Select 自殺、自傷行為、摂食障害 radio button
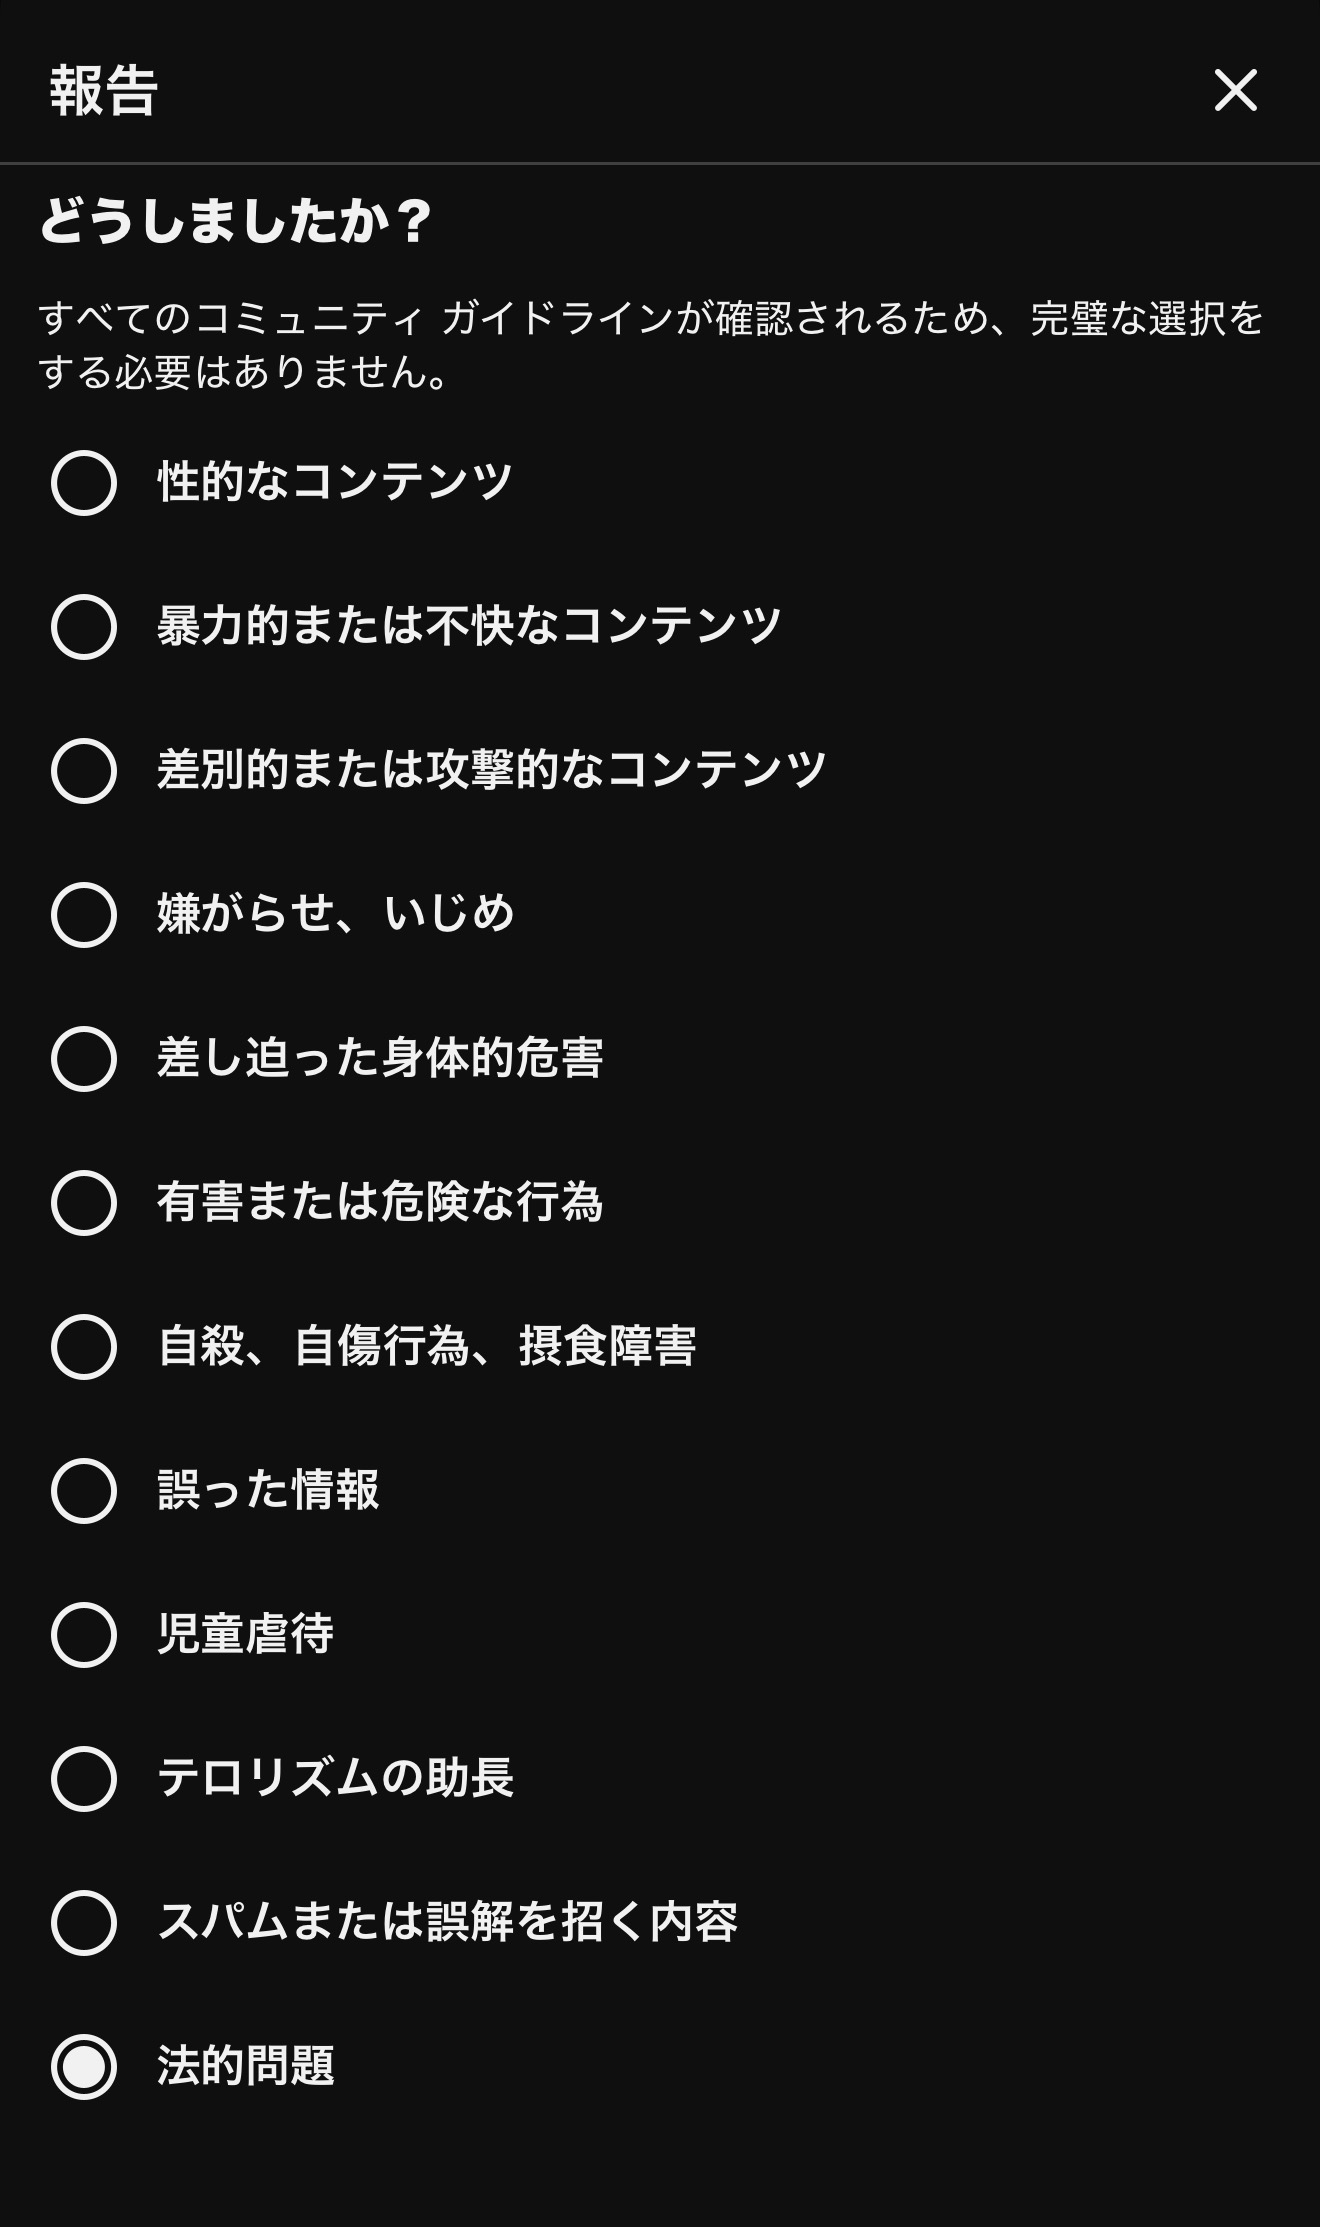 [x=84, y=1347]
